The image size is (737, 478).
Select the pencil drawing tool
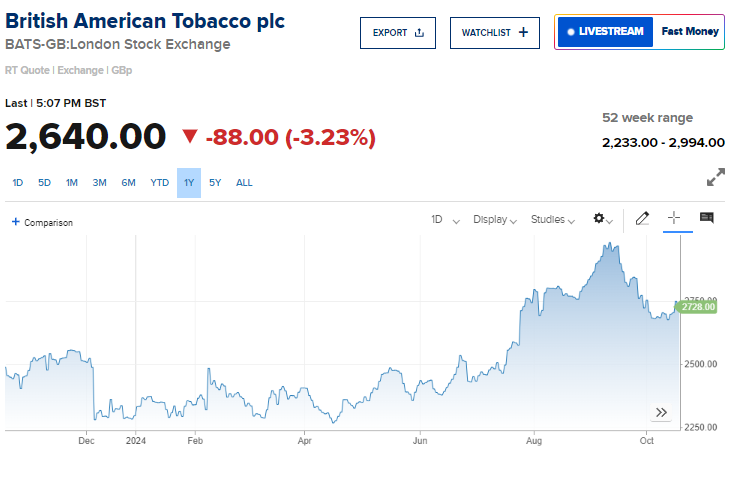tap(642, 219)
